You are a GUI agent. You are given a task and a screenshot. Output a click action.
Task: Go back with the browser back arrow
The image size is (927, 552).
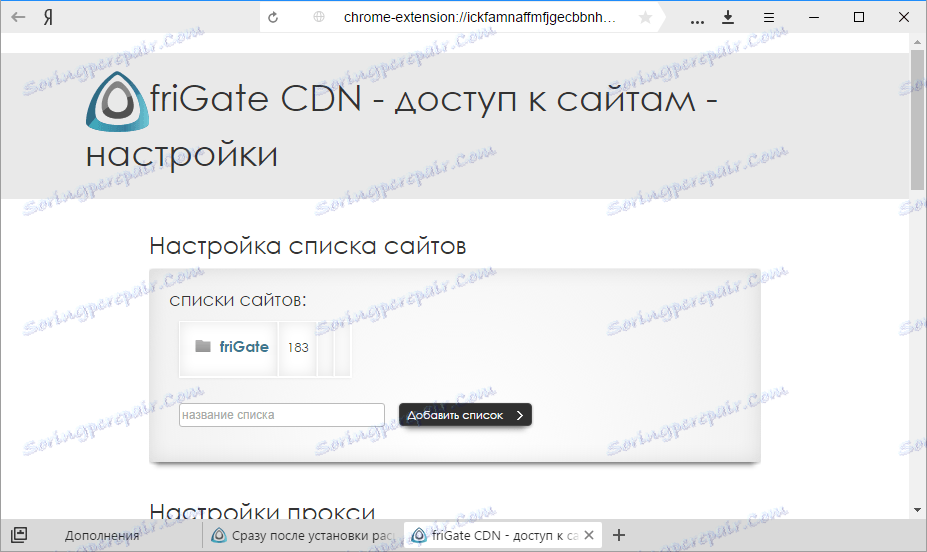click(x=18, y=17)
